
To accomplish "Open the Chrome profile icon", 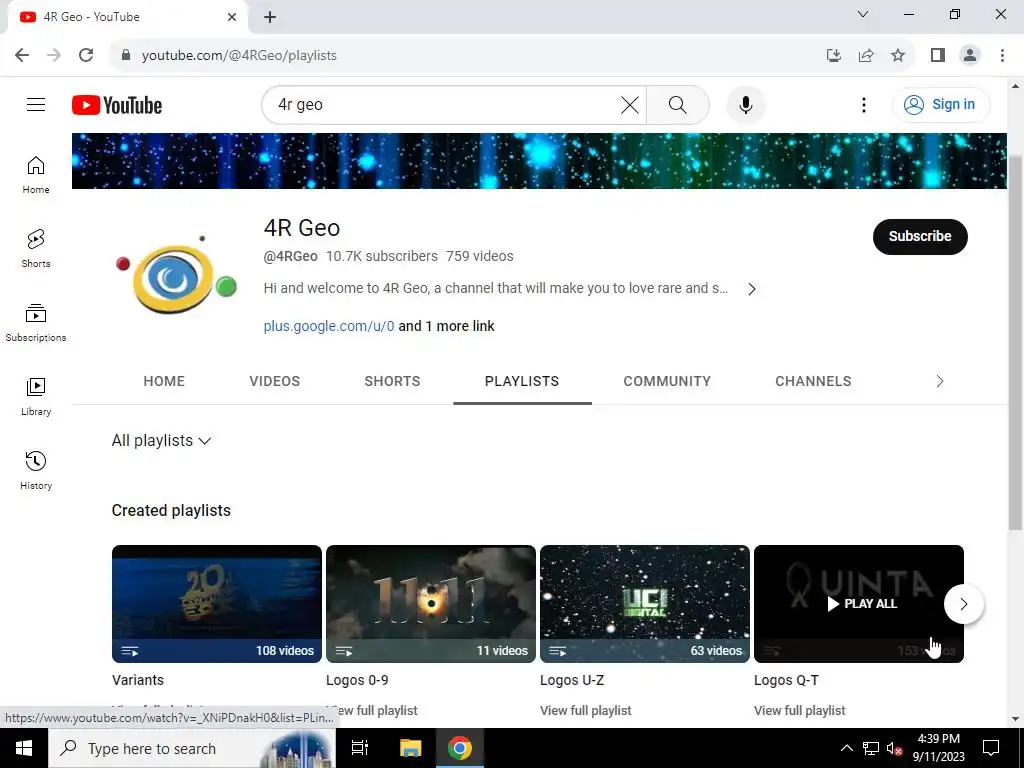I will tap(970, 55).
